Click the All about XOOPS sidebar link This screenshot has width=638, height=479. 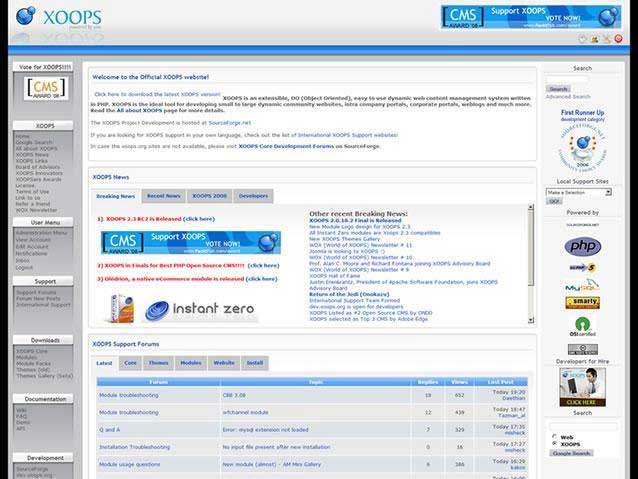[36, 149]
